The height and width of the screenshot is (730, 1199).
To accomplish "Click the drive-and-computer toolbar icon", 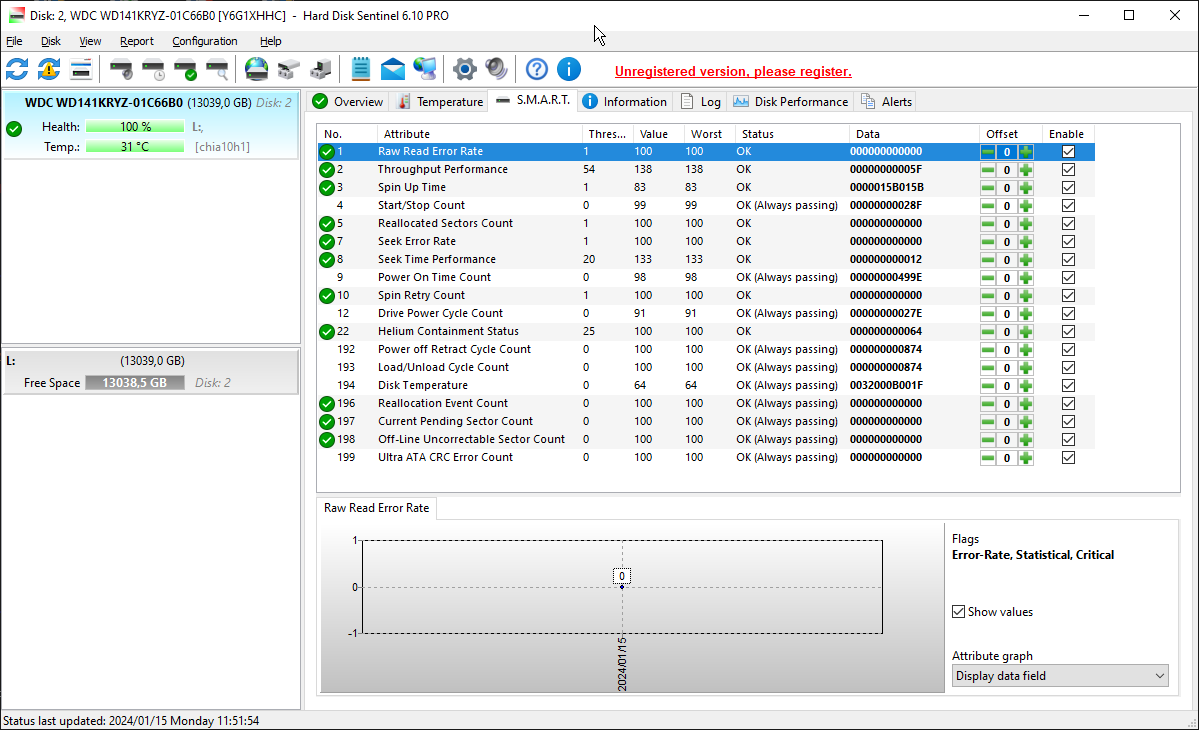I will tap(320, 70).
